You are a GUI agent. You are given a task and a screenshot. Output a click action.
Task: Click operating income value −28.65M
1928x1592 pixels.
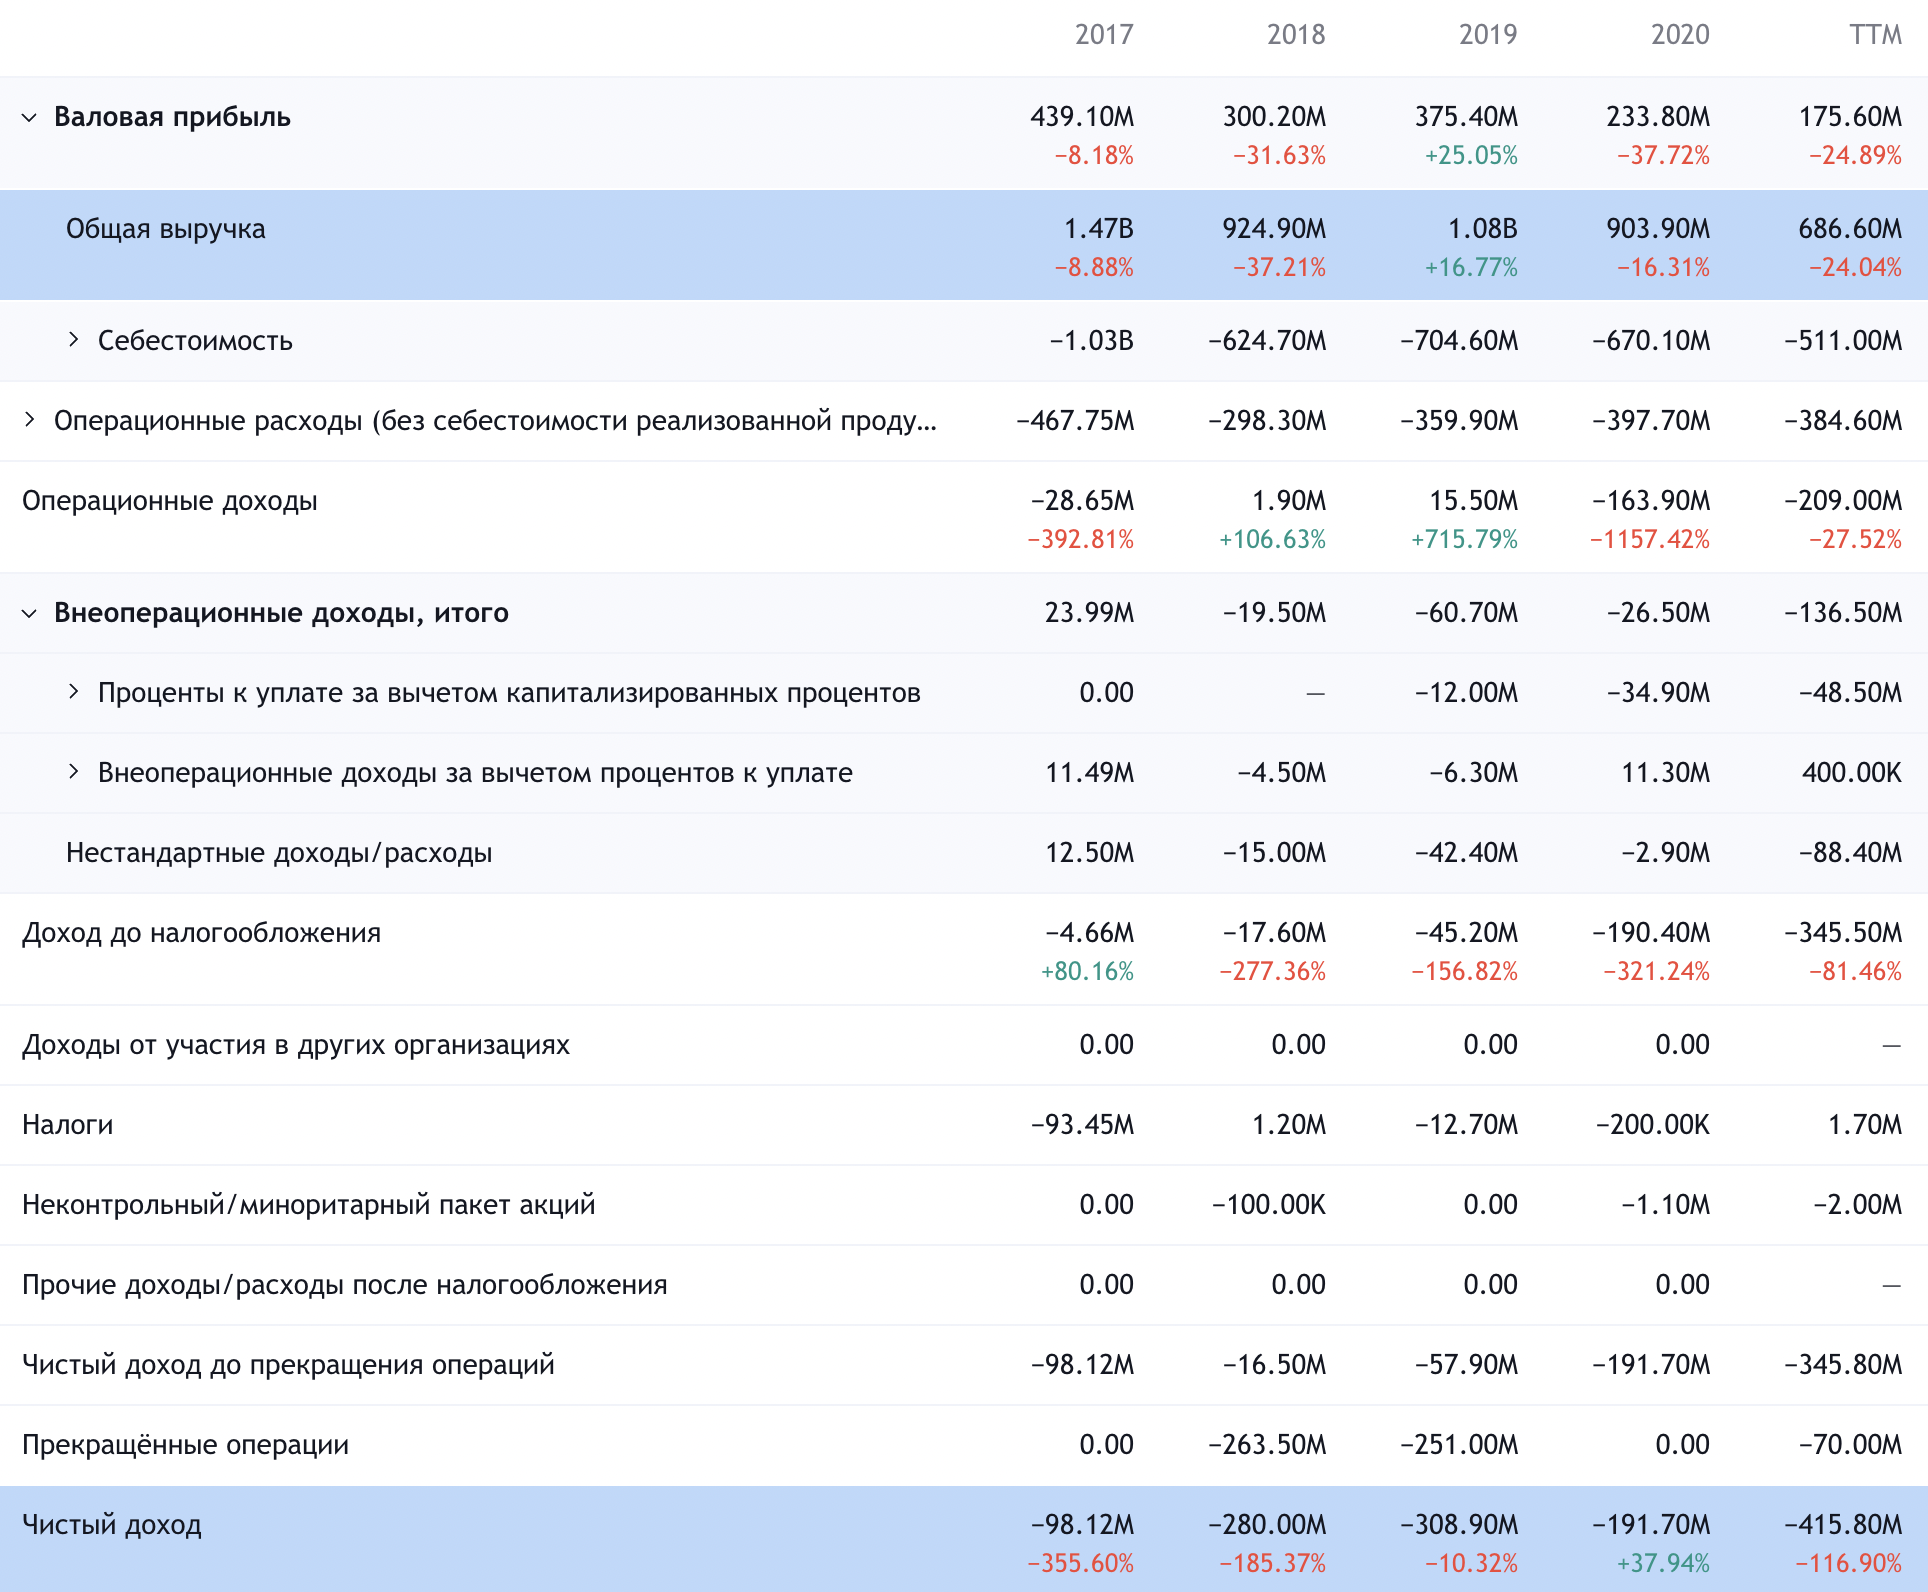coord(1082,501)
